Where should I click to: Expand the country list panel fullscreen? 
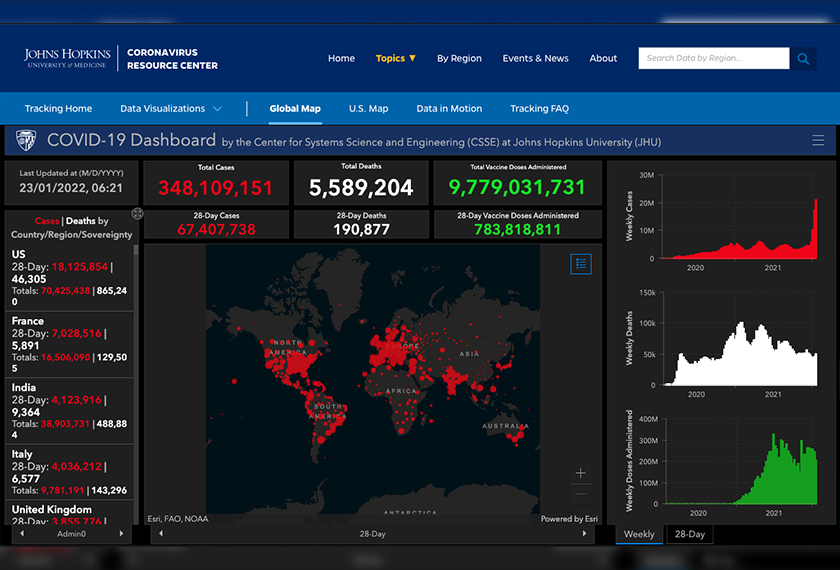(137, 213)
